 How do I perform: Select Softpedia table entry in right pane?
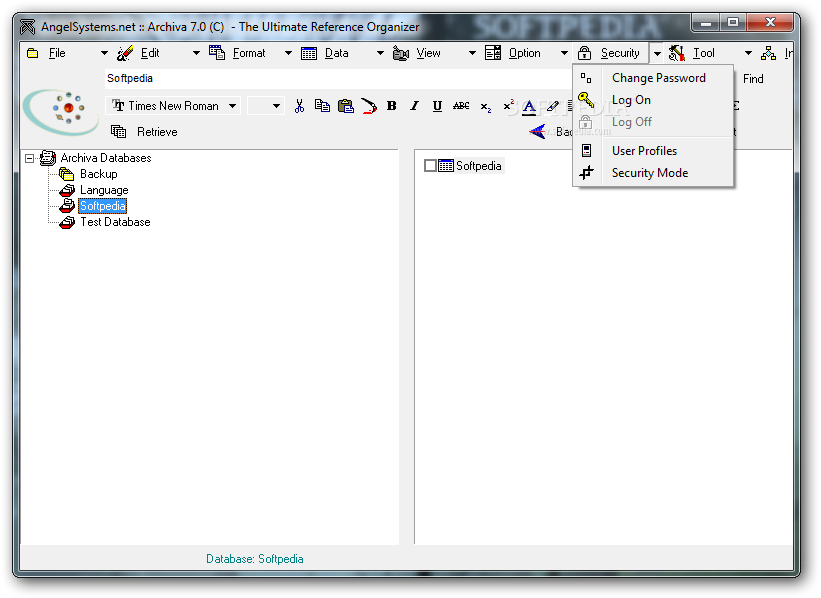(478, 166)
